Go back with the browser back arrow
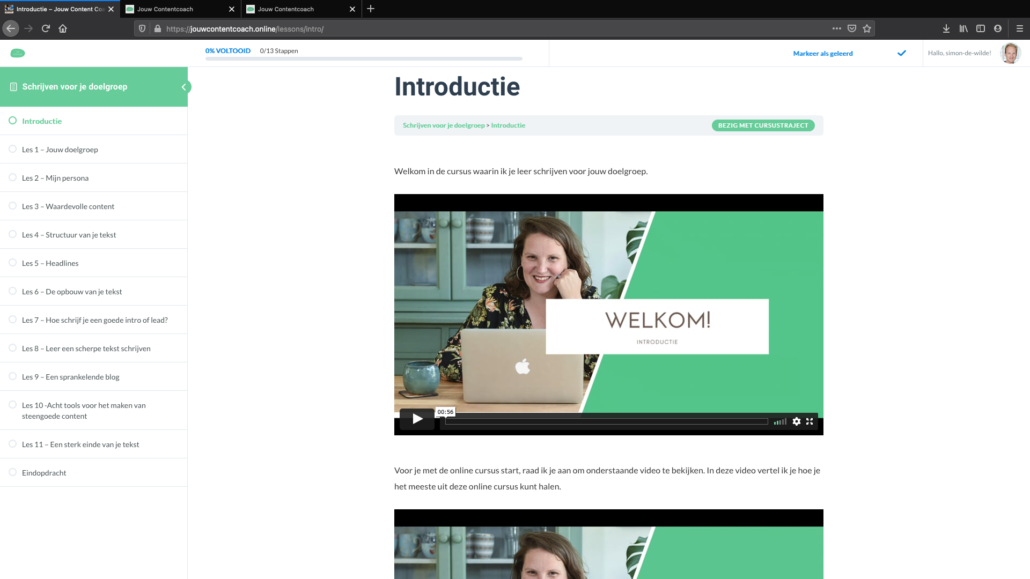 pyautogui.click(x=11, y=28)
